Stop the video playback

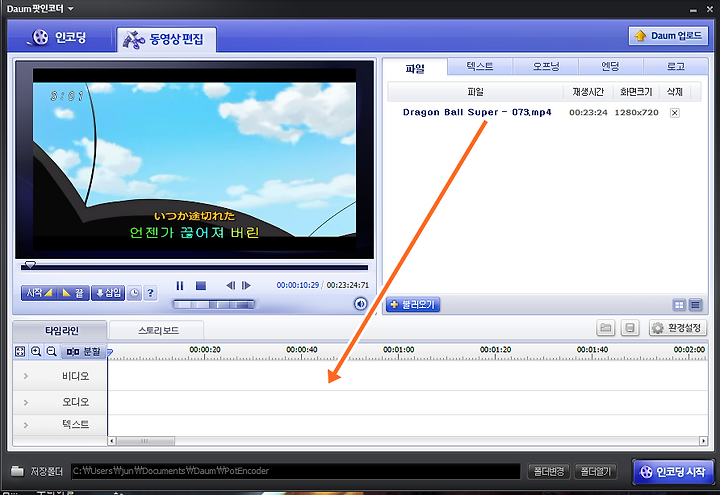pos(201,286)
